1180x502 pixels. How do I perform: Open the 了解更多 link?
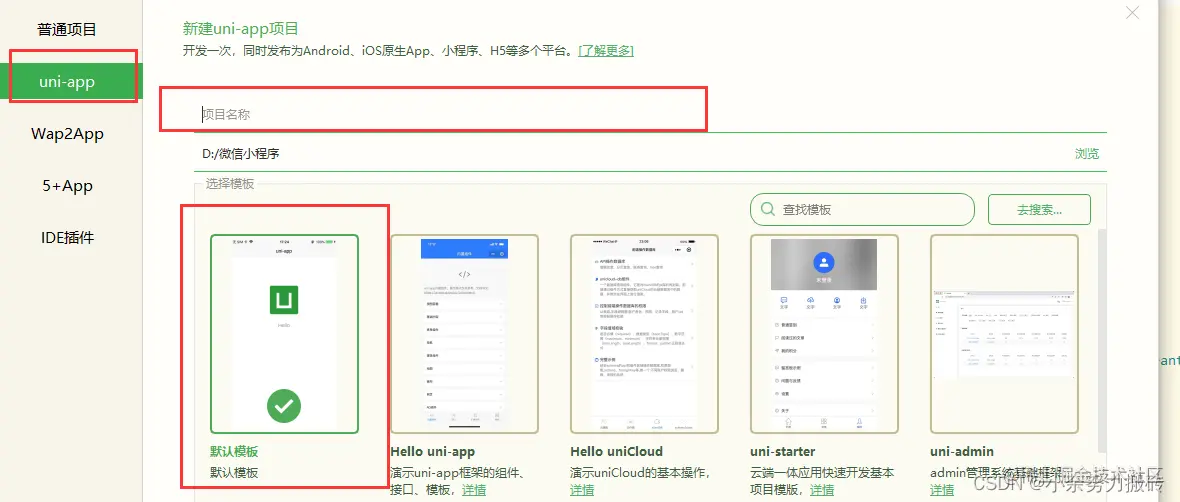(x=606, y=50)
